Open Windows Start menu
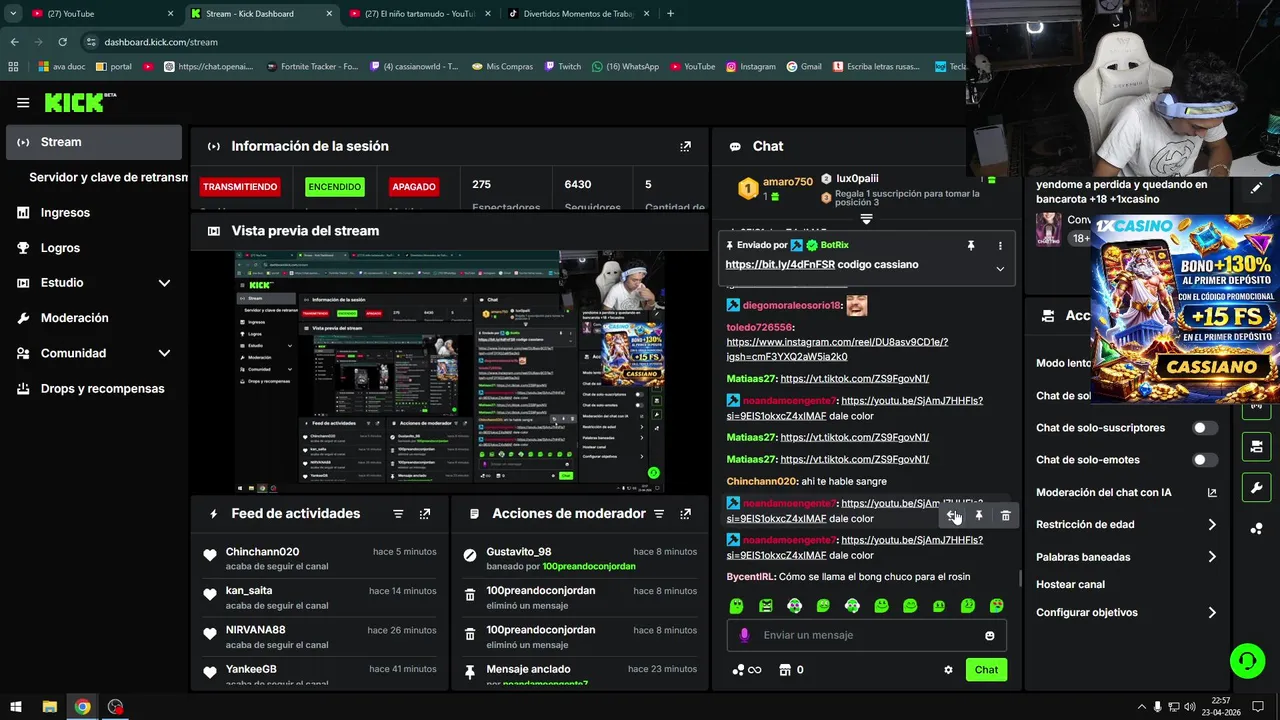 (16, 707)
